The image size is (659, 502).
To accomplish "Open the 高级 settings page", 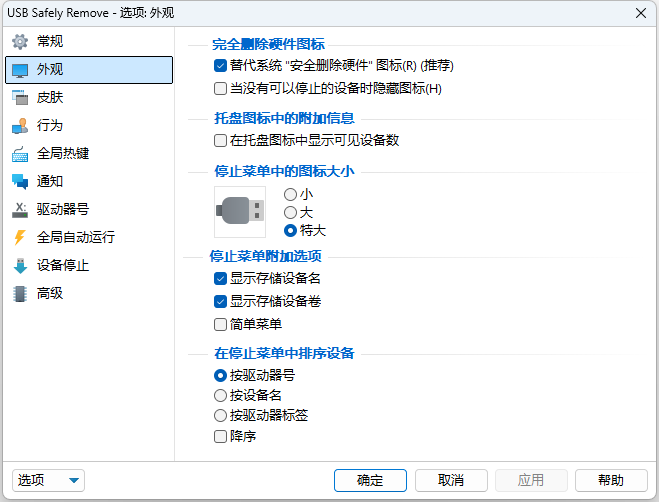I will [x=89, y=293].
